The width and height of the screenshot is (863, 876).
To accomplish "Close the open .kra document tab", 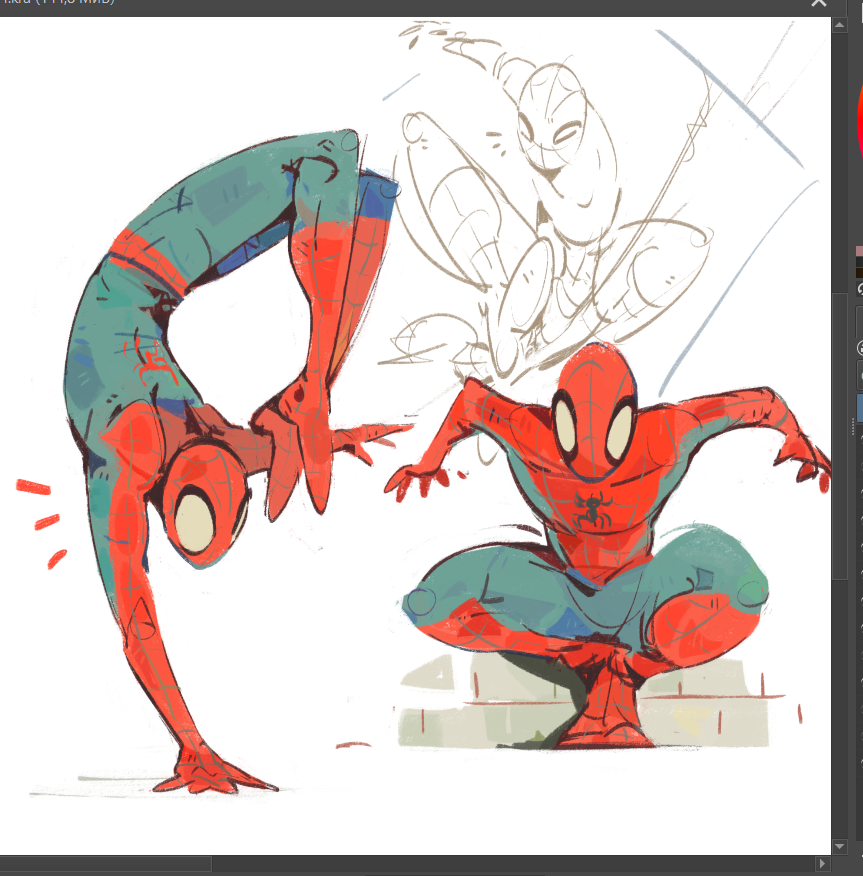I will tap(819, 3).
